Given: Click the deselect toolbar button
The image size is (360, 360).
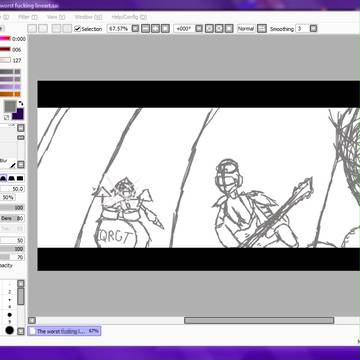Looking at the screenshot, I should click(56, 29).
